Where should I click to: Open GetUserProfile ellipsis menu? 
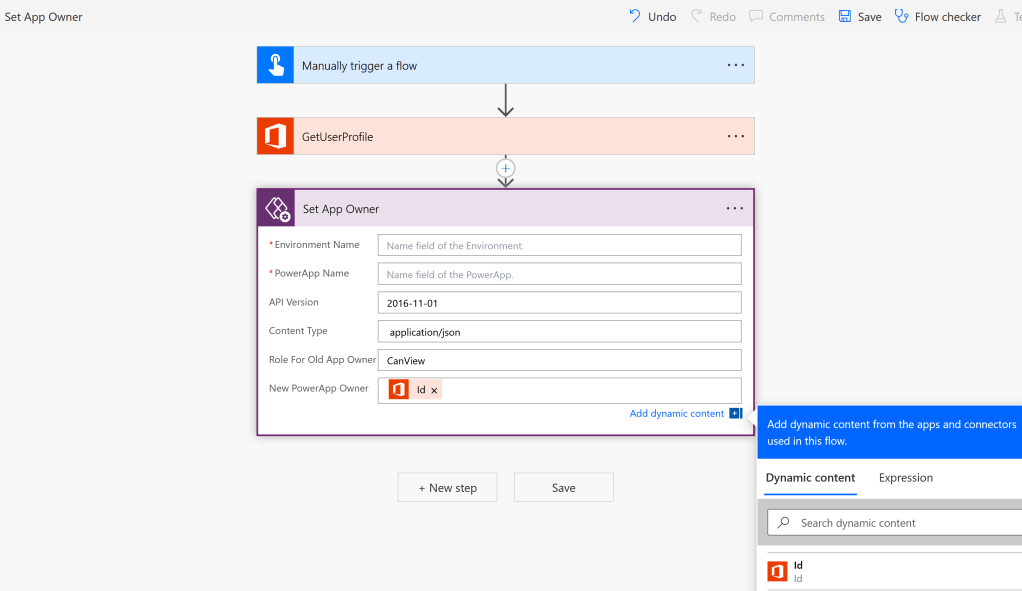[x=735, y=136]
